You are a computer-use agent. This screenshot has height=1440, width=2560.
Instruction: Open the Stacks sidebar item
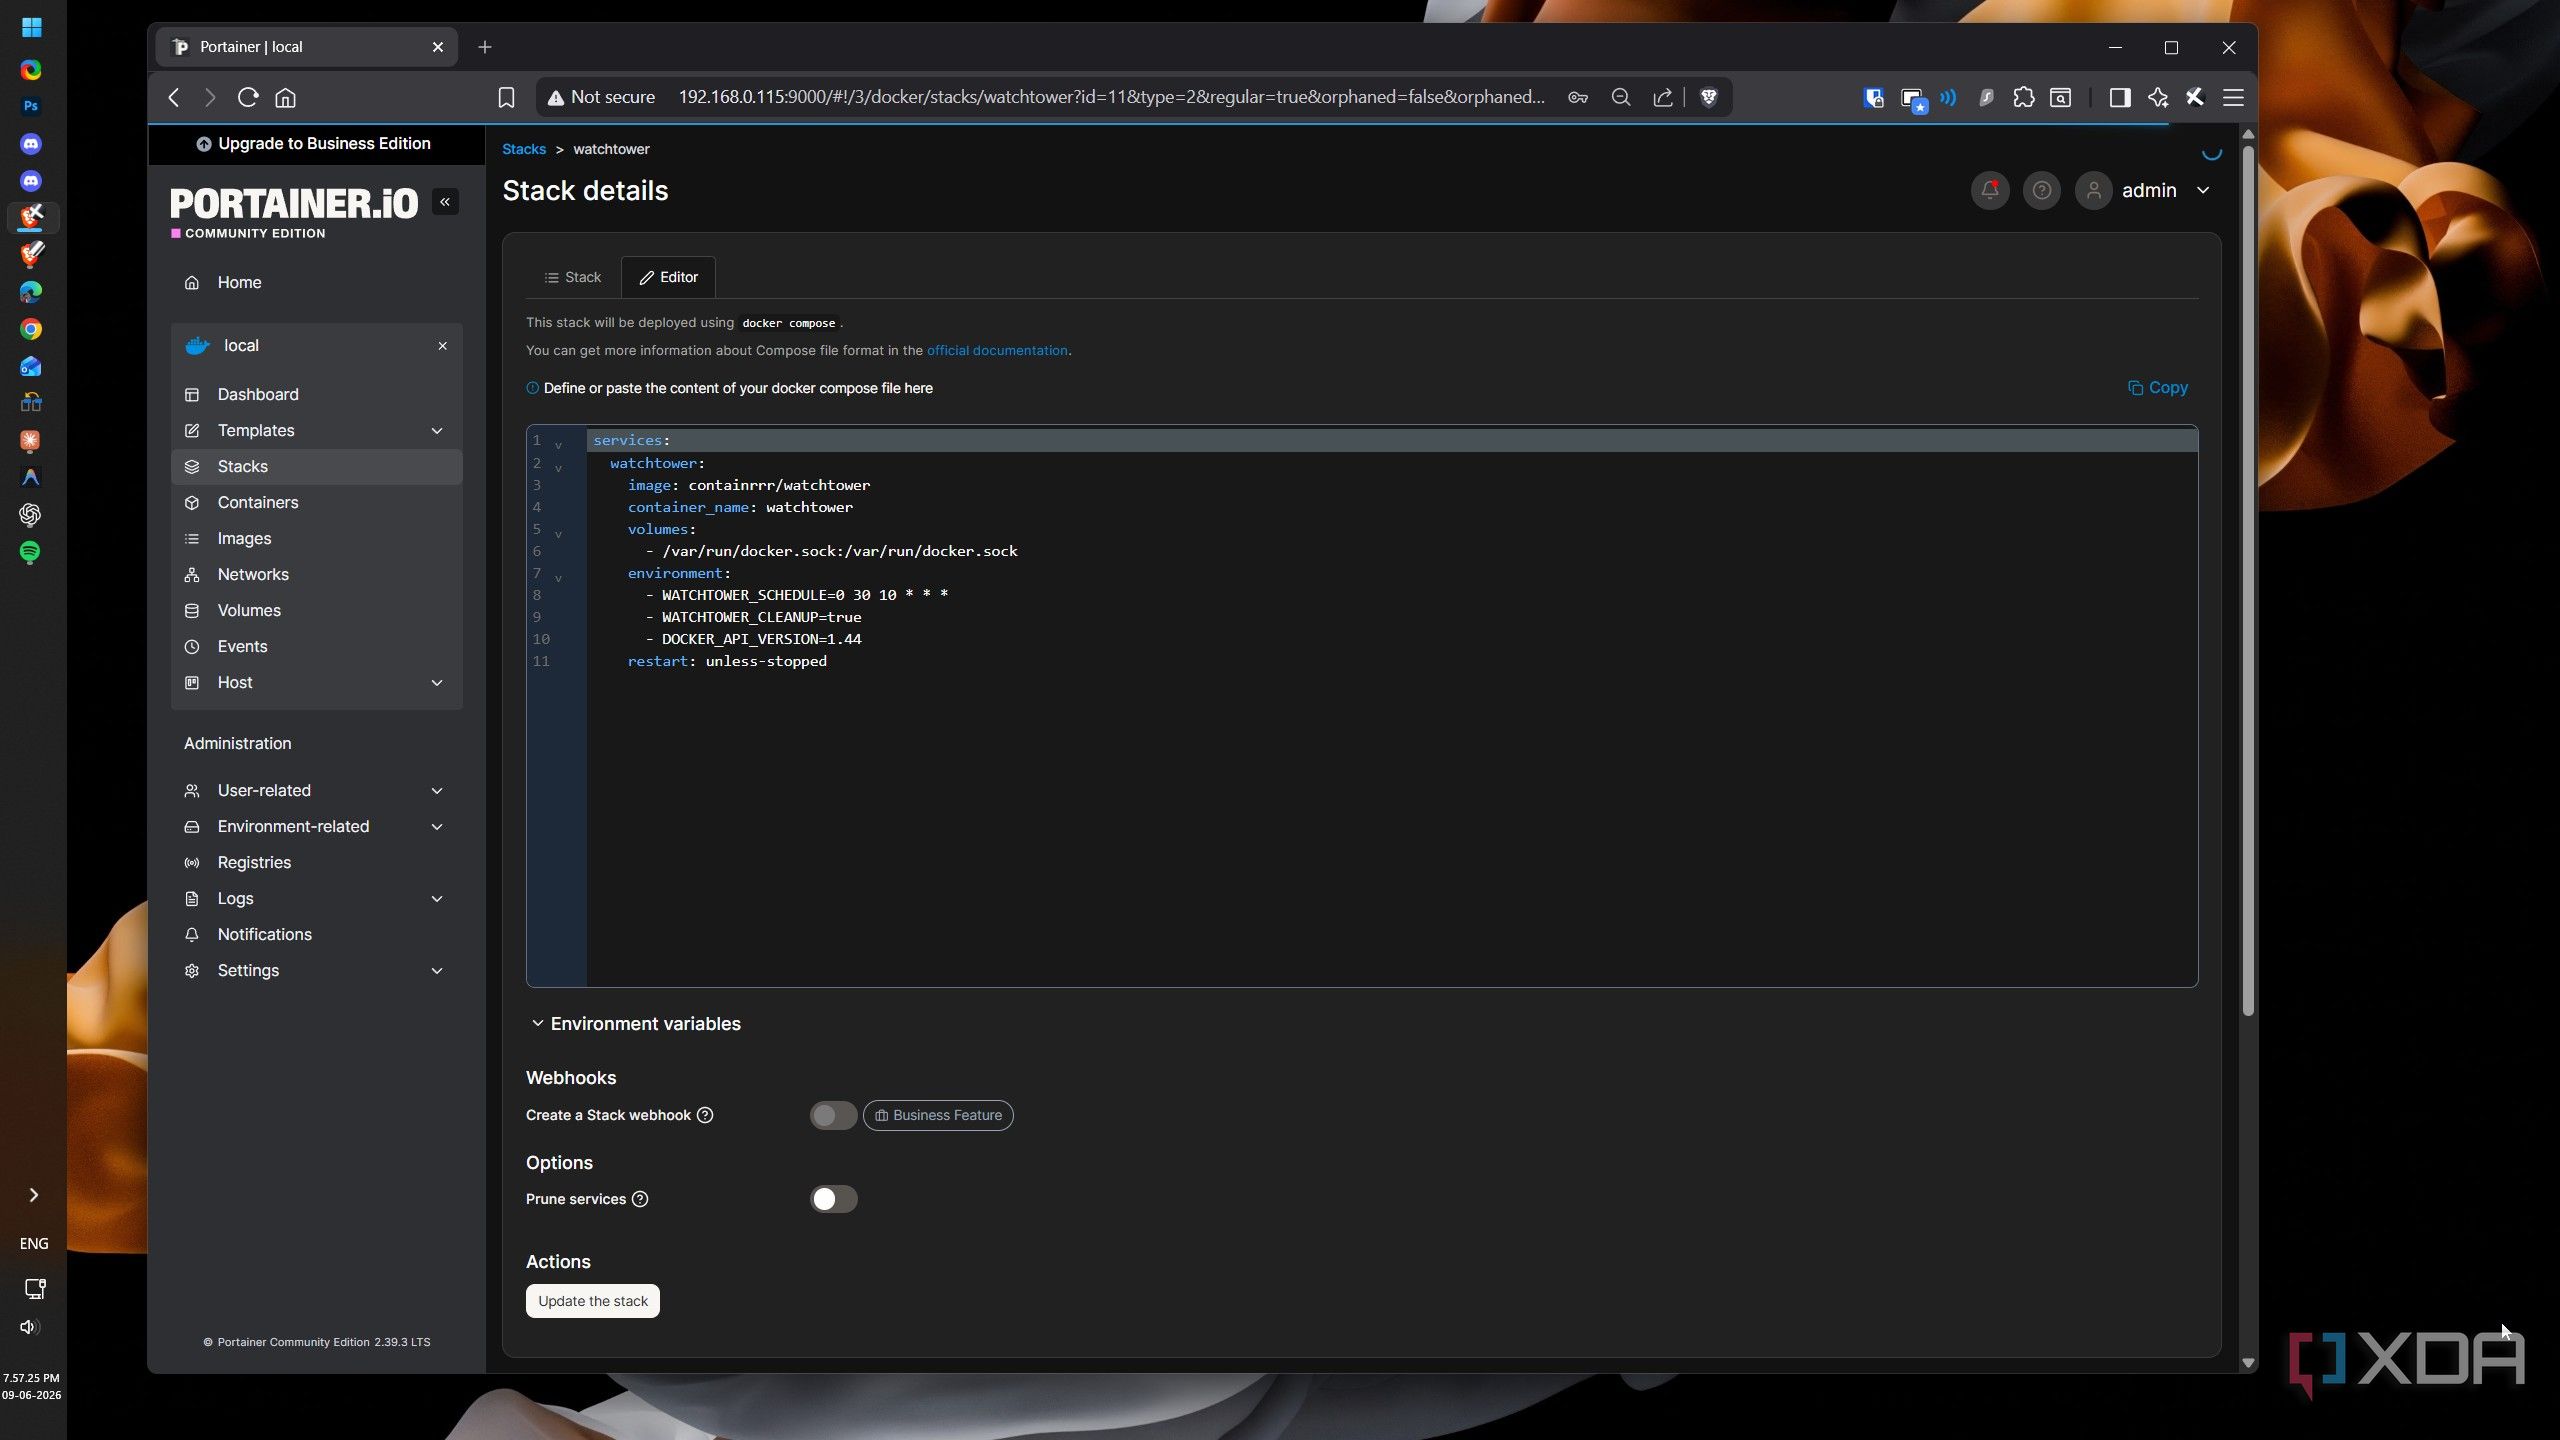point(316,467)
